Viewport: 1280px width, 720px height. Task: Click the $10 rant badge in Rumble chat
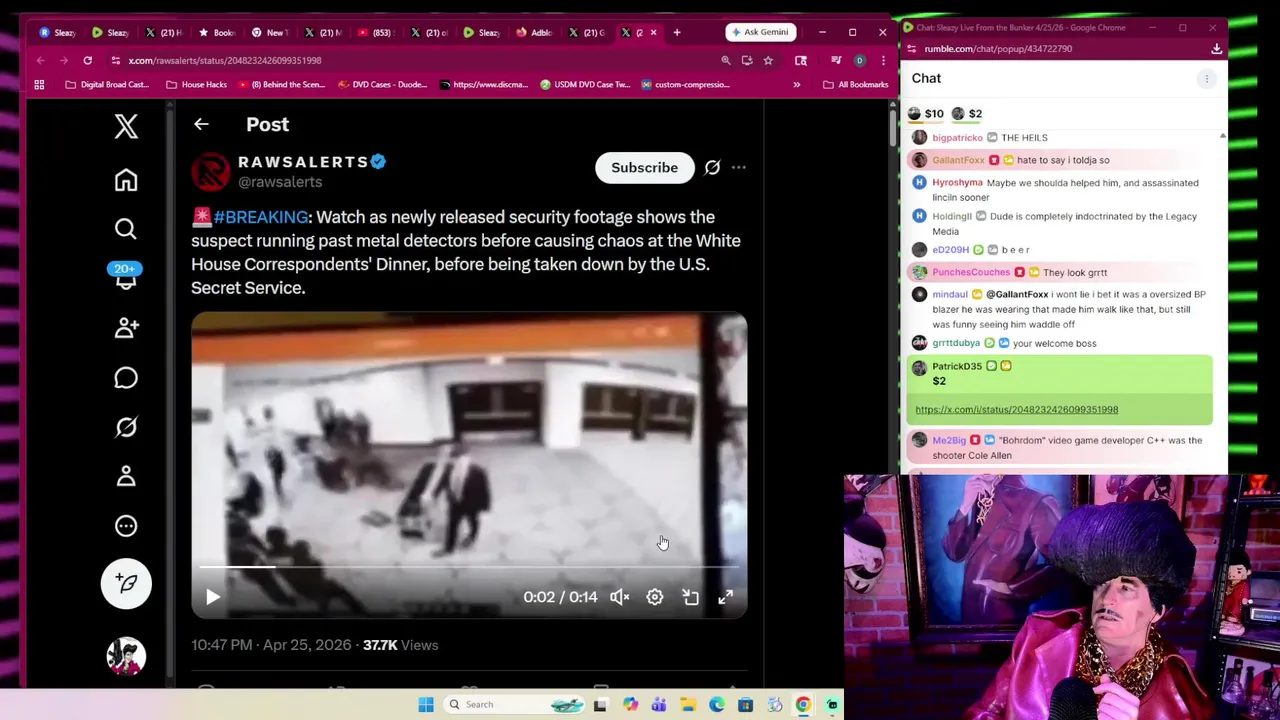pos(925,114)
